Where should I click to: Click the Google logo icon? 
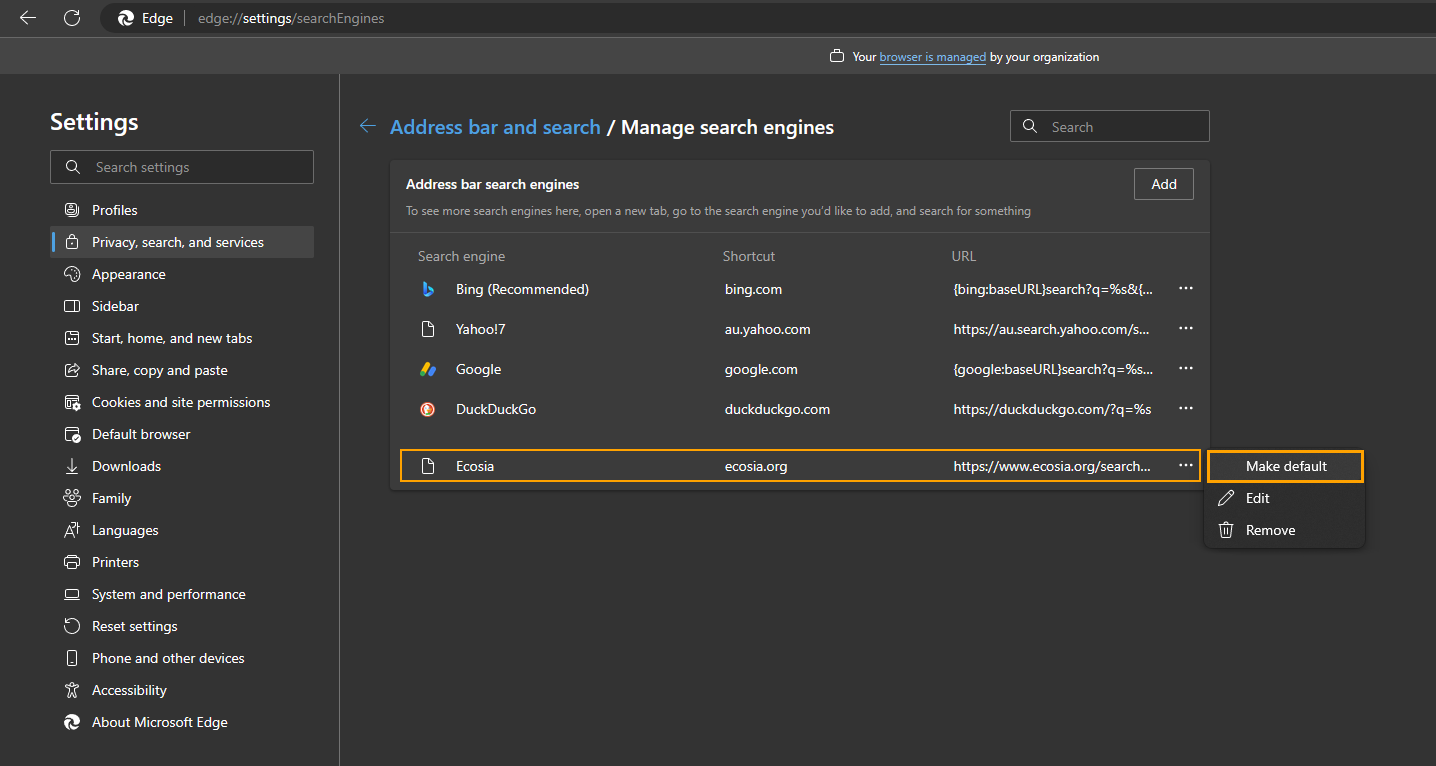427,369
